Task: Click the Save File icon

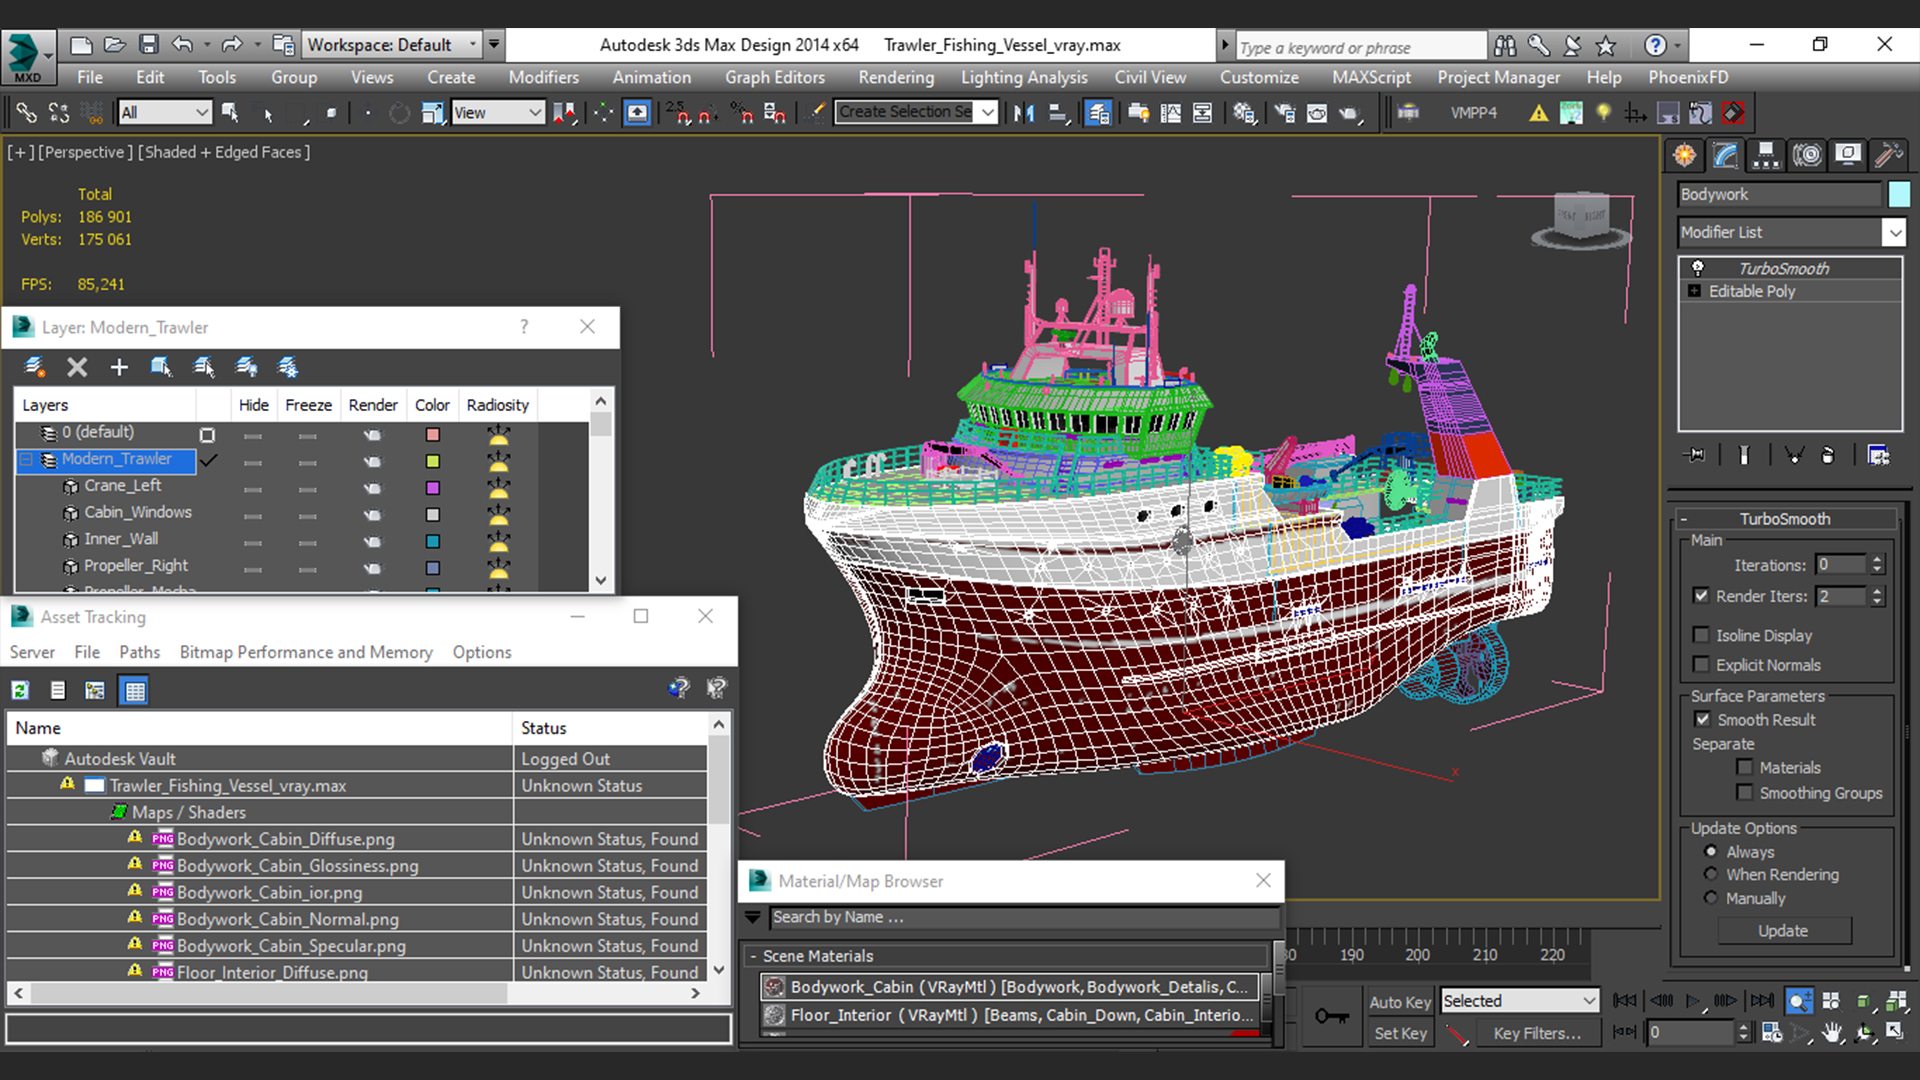Action: tap(148, 45)
